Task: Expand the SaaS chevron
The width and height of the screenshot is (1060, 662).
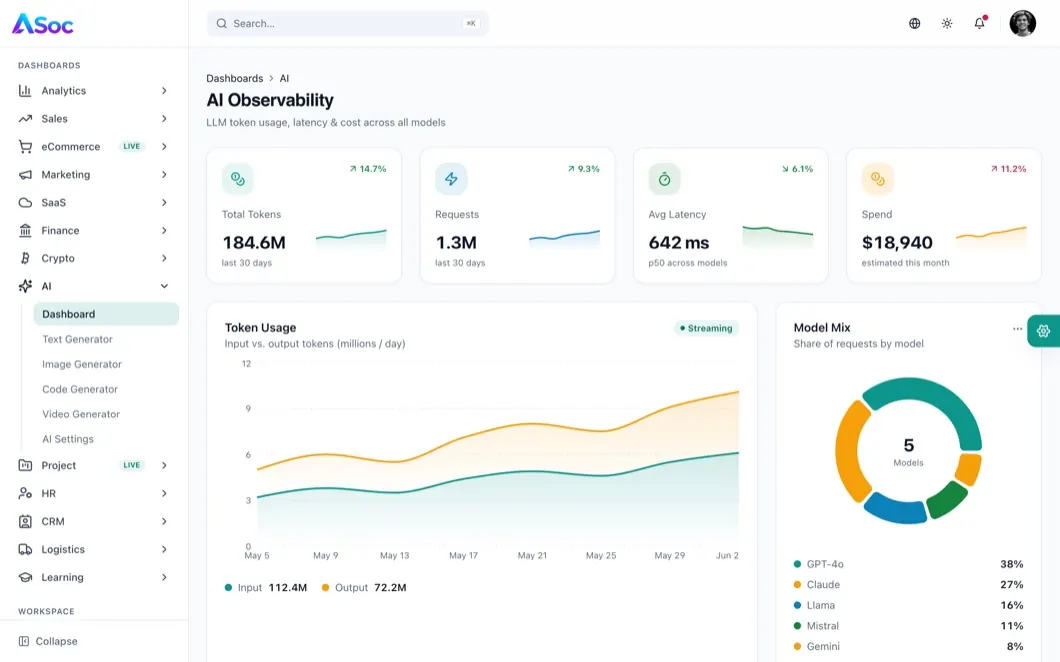Action: pos(164,202)
